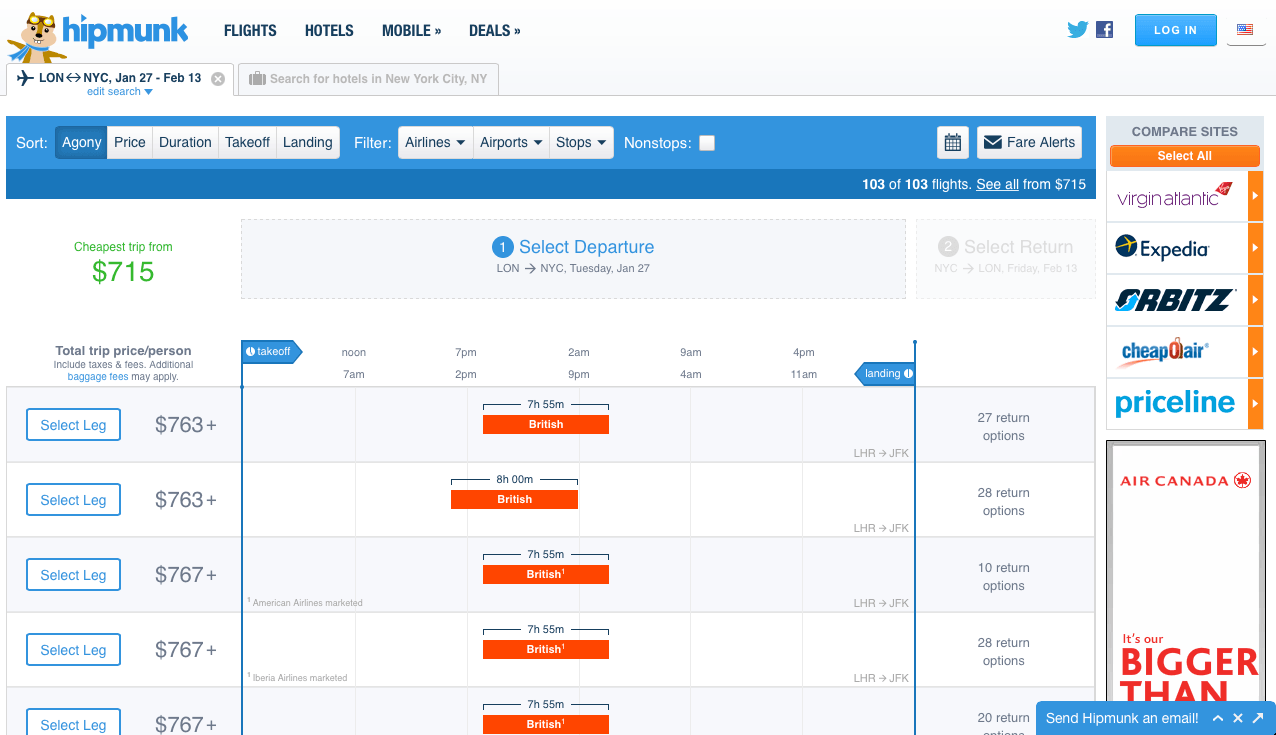Enable the Nonstops checkbox
This screenshot has height=735, width=1276.
(707, 143)
